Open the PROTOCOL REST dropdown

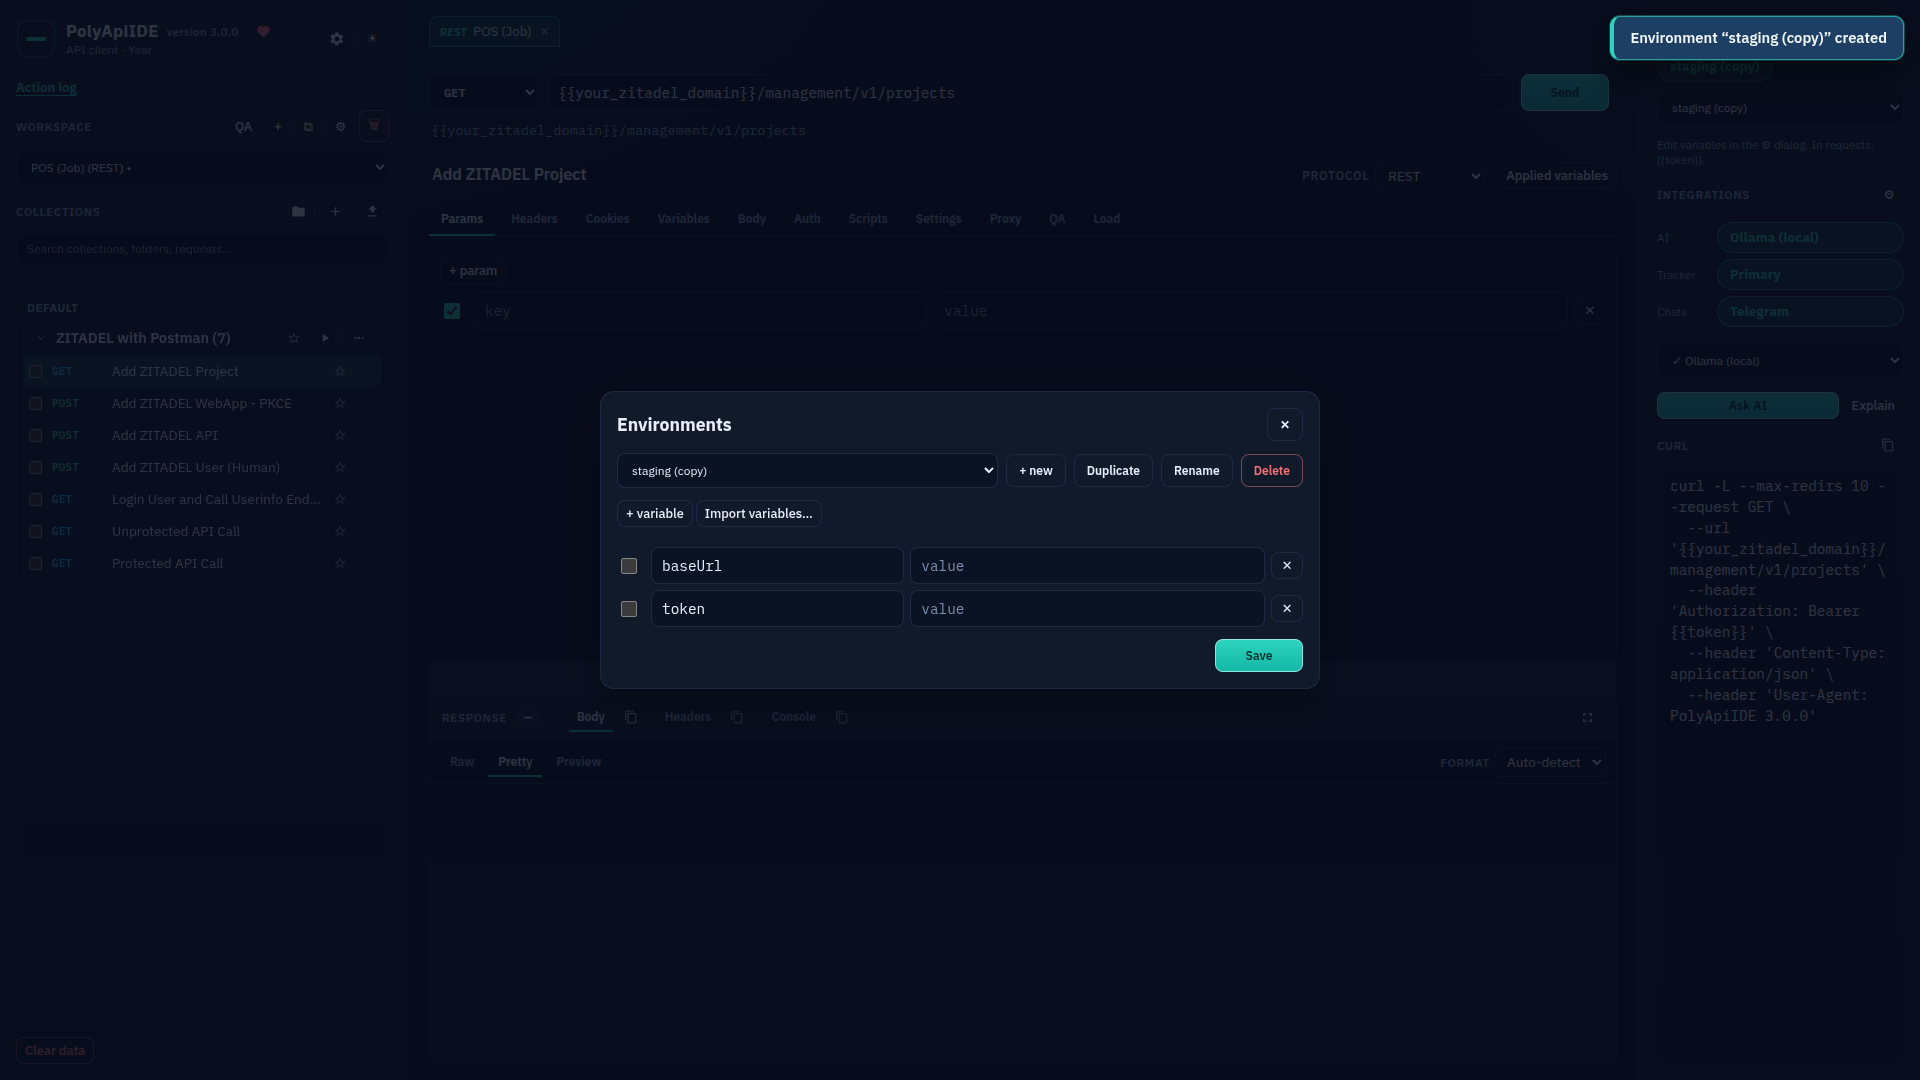(x=1430, y=176)
